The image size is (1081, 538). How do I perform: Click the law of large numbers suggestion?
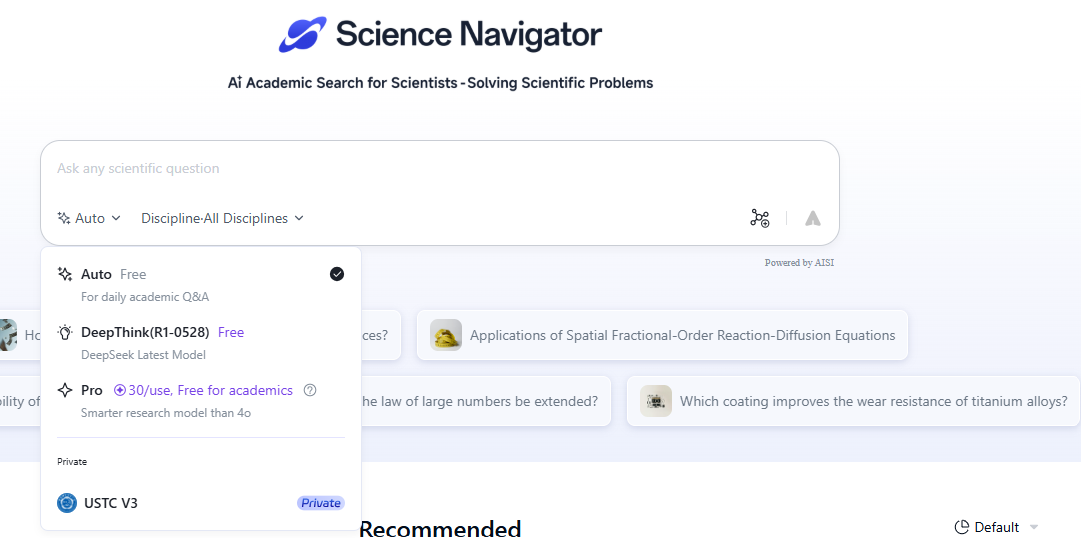479,401
